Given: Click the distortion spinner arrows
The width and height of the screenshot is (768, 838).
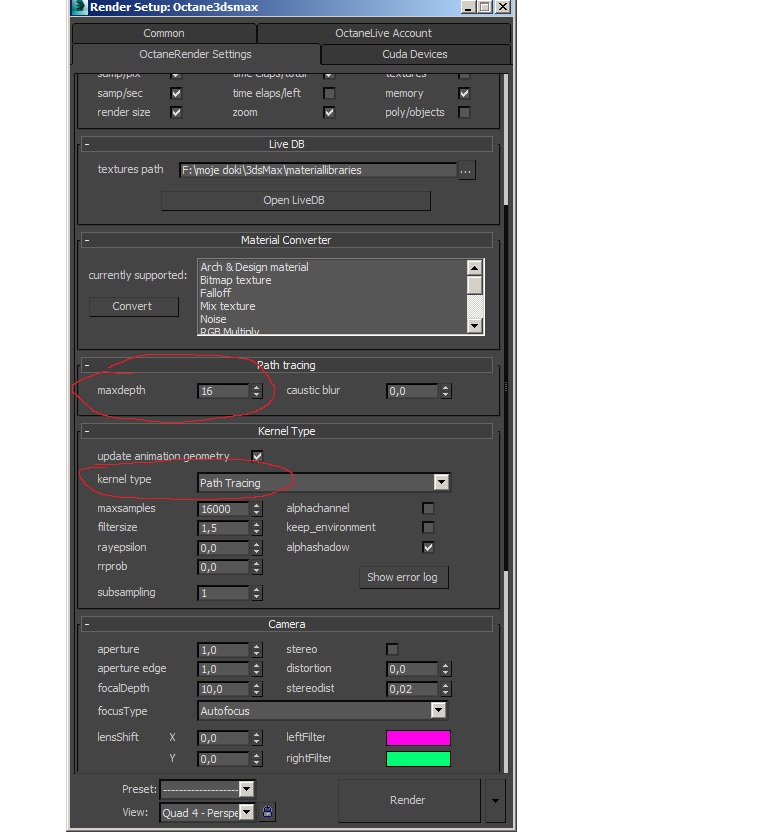Looking at the screenshot, I should point(446,669).
